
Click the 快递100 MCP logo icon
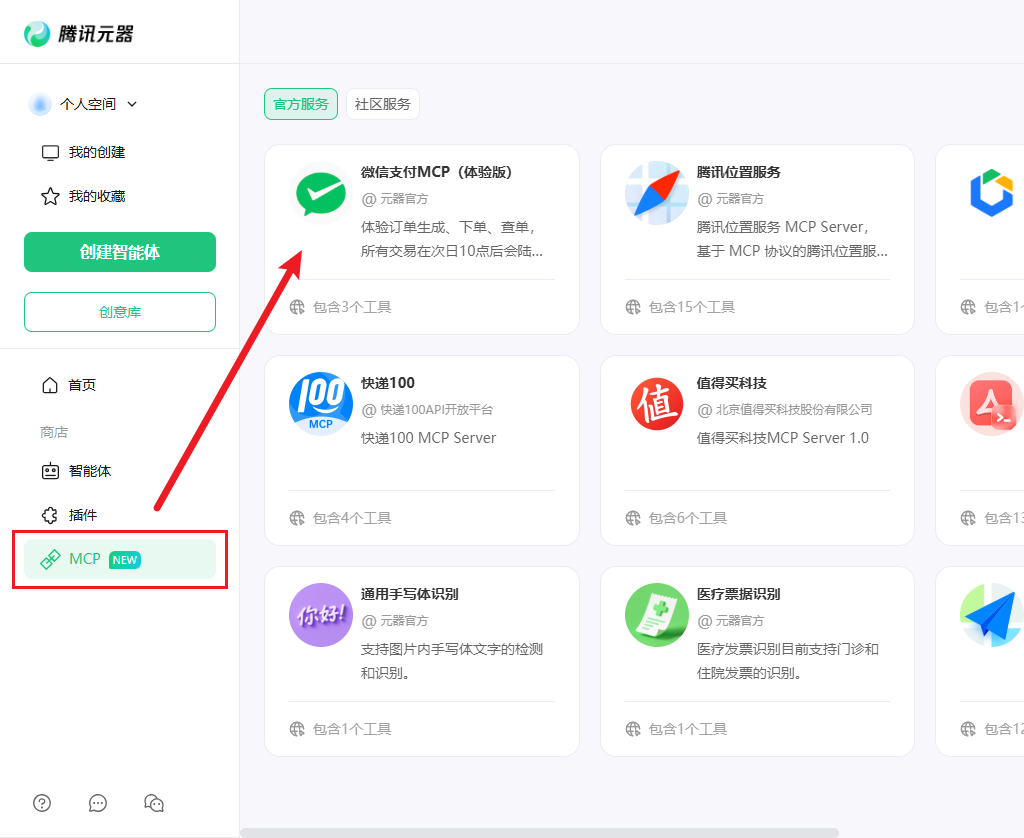click(321, 404)
